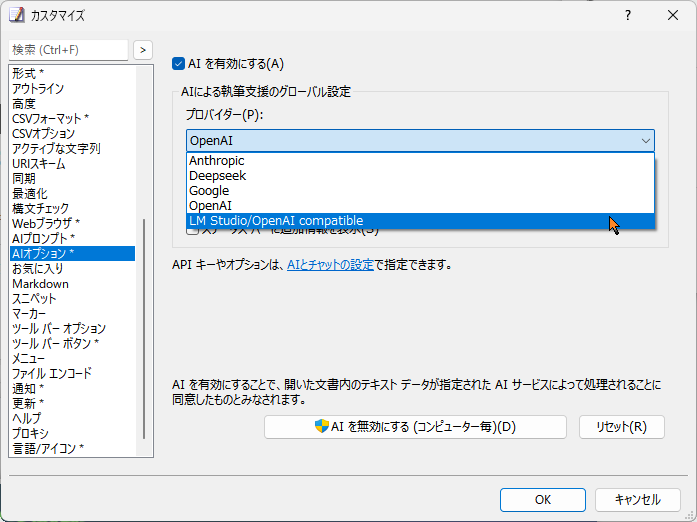Pick OpenAI in the provider list
697x522 pixels.
pos(420,206)
